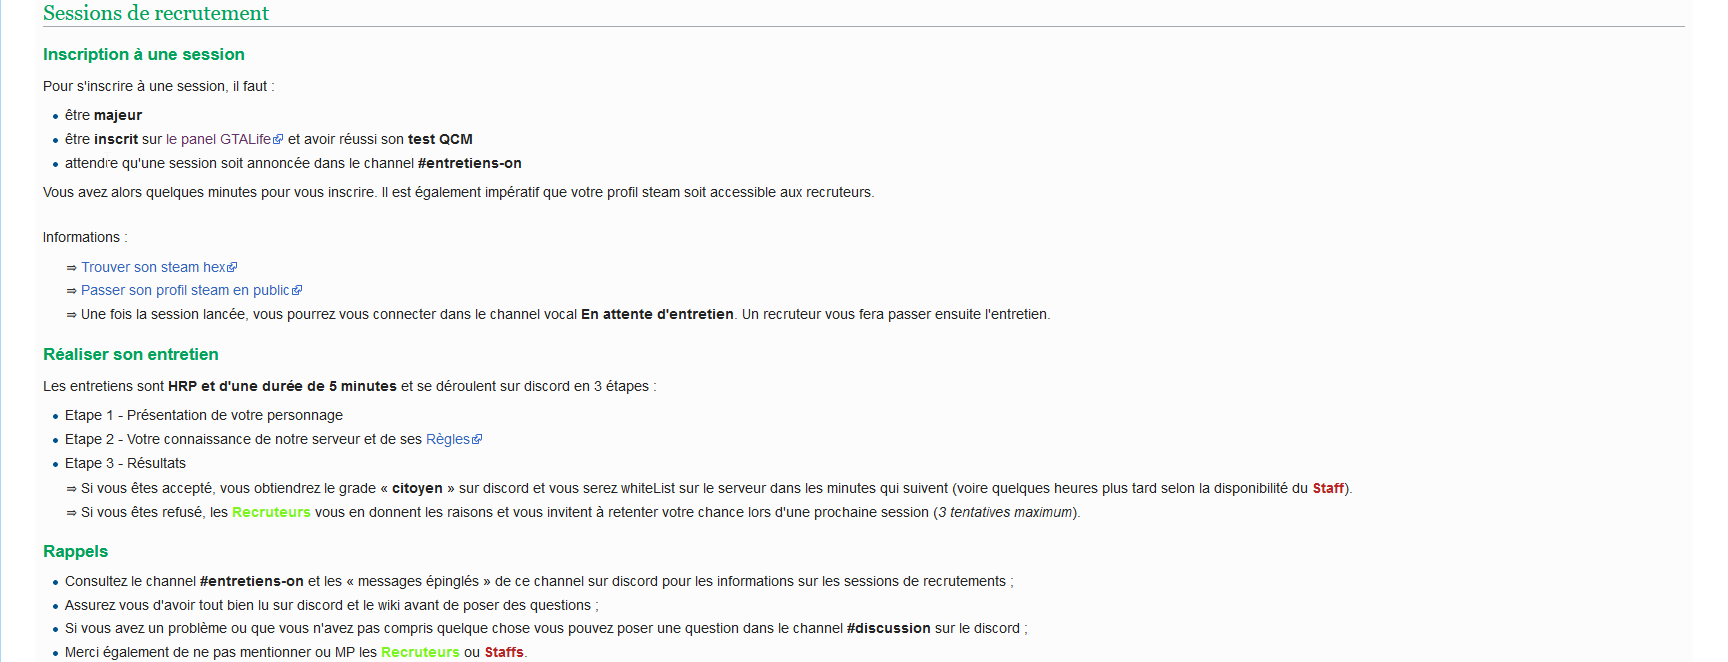
Task: Click the bold 'citoyen' grade name
Action: pyautogui.click(x=417, y=488)
